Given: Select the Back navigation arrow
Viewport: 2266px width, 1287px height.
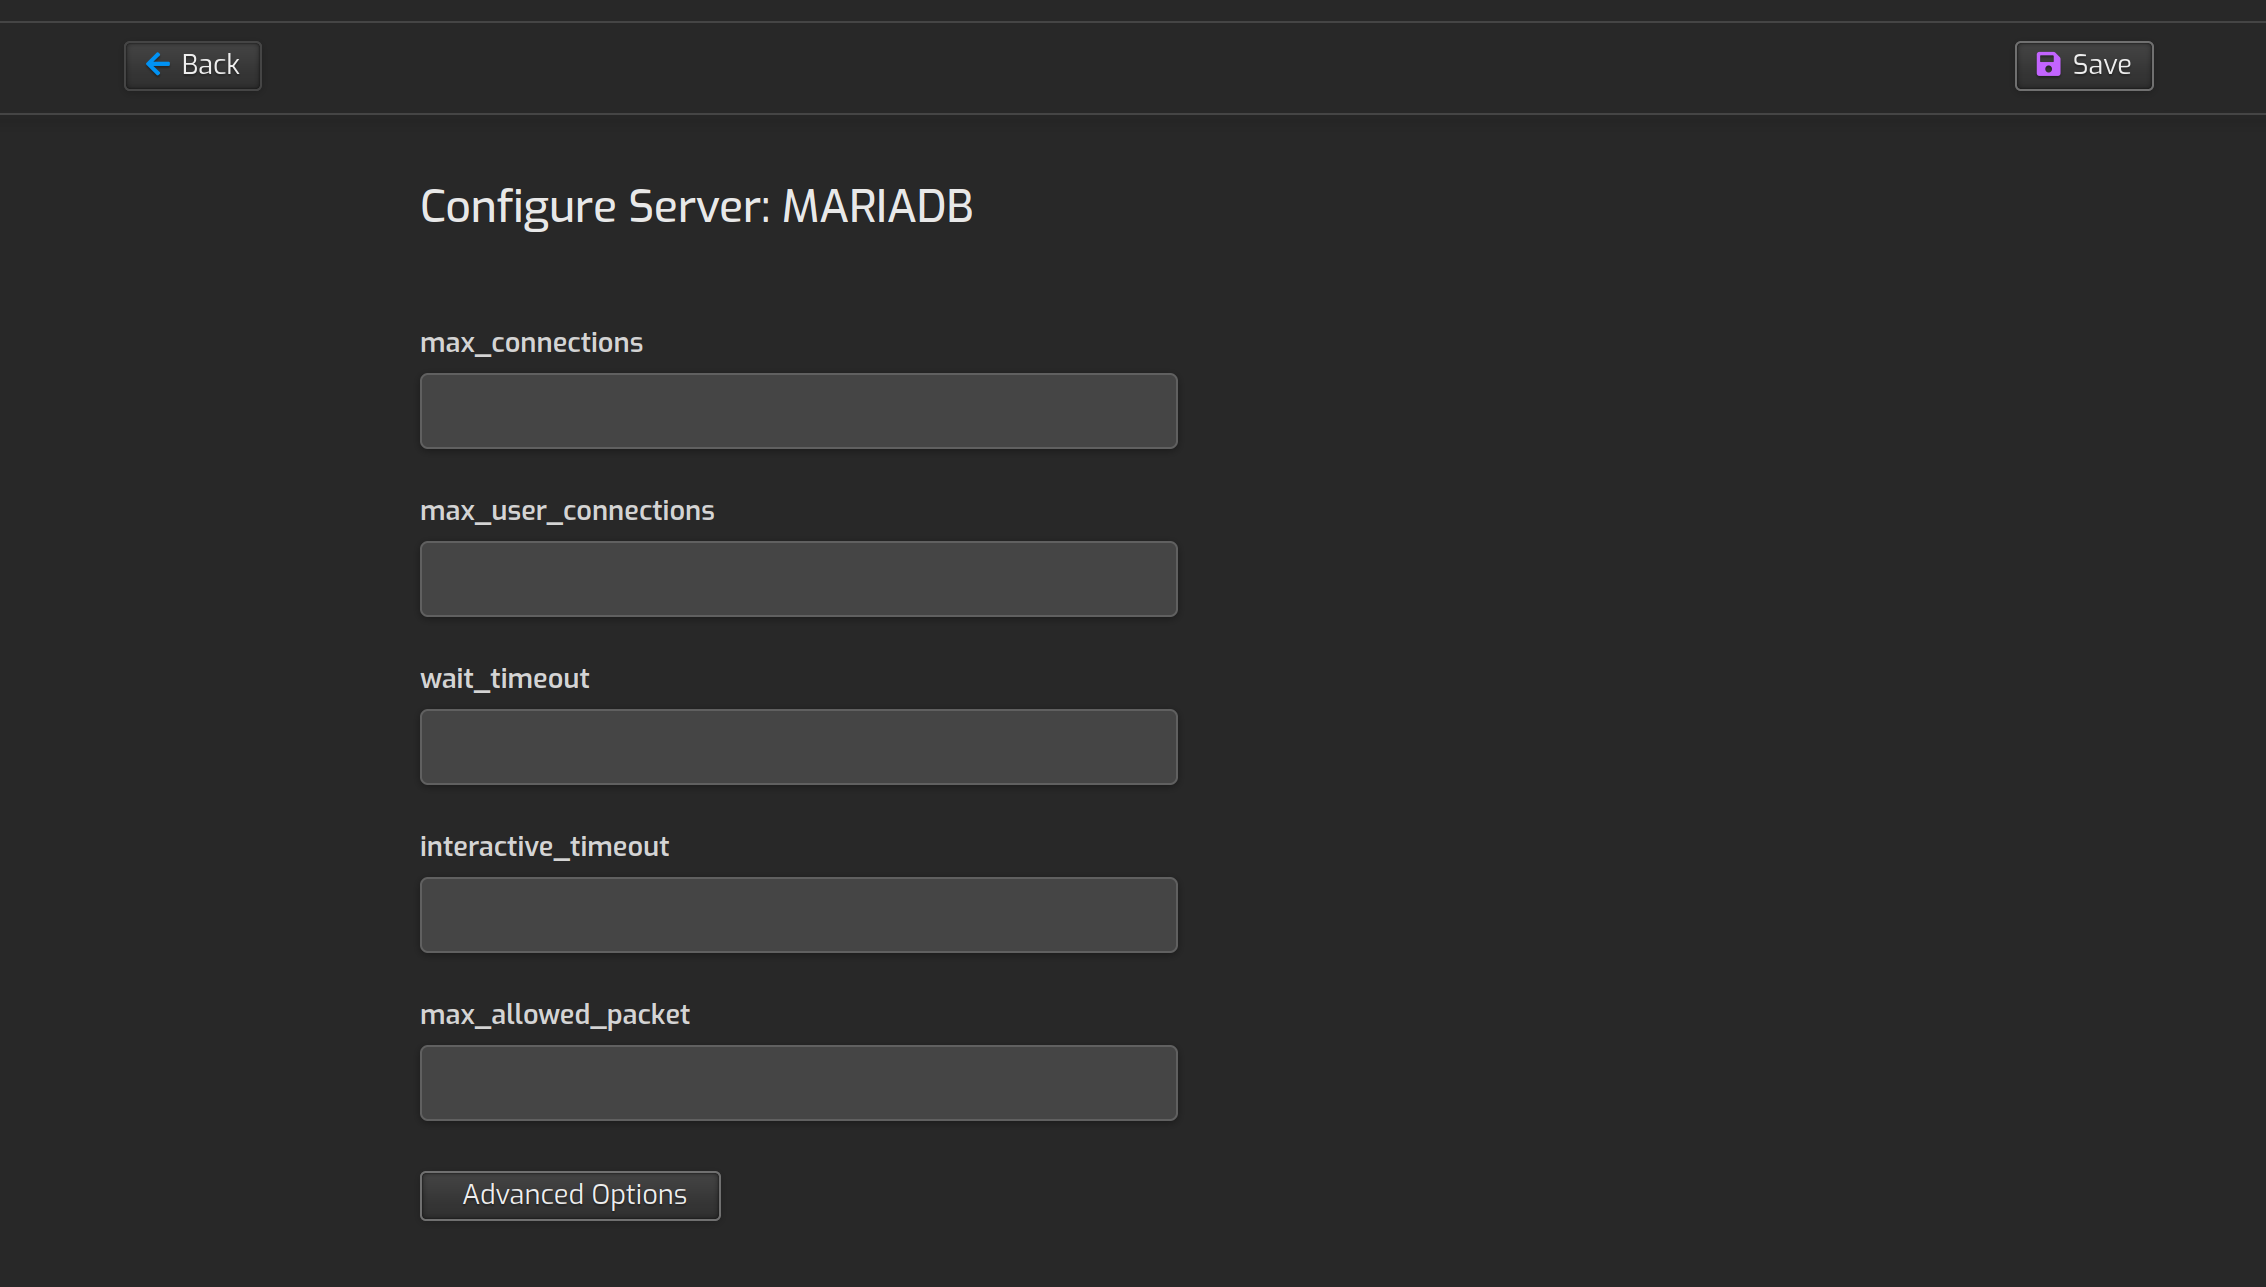Looking at the screenshot, I should point(157,64).
